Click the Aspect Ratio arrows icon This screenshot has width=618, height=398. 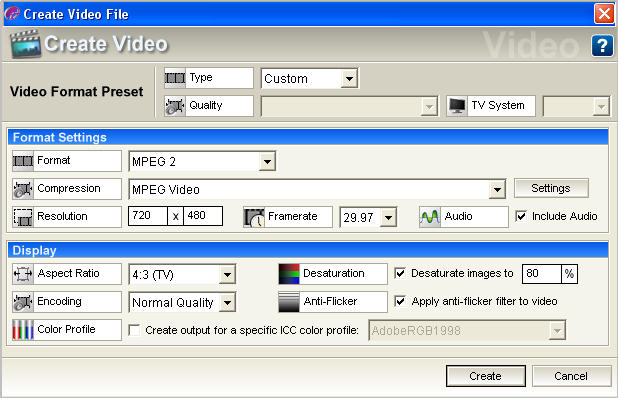point(23,274)
